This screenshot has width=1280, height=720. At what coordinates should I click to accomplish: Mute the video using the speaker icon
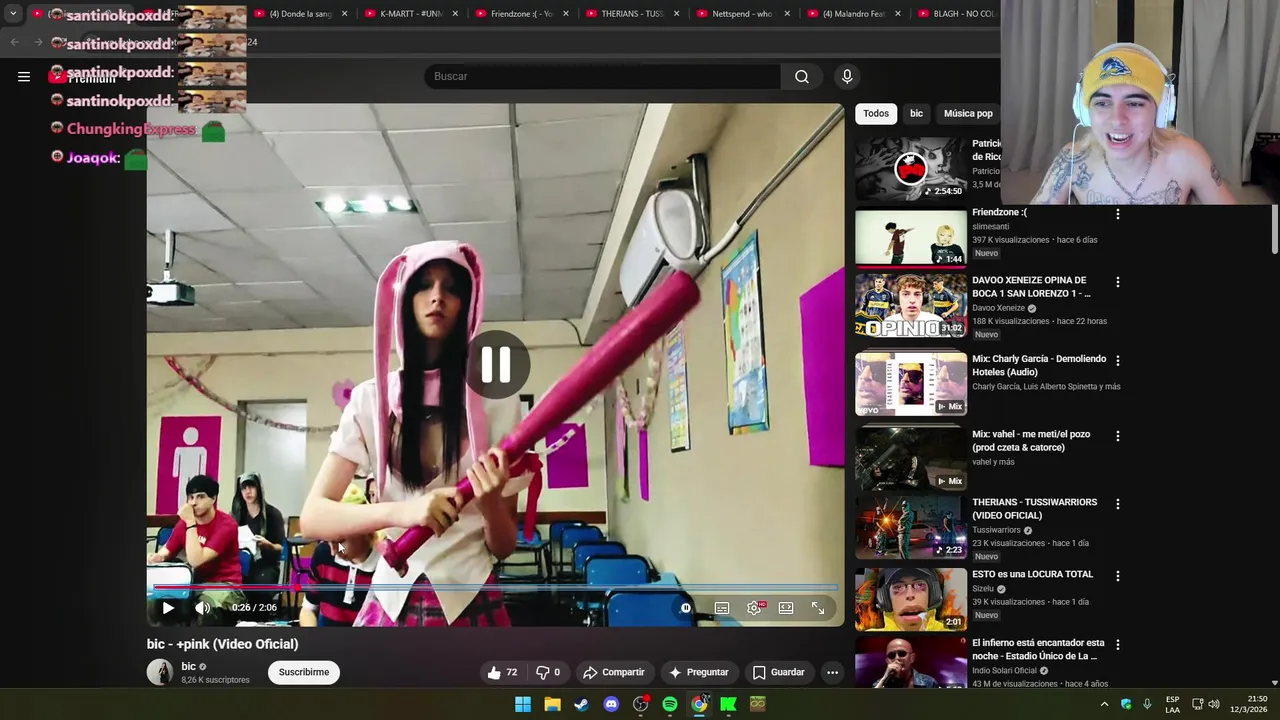coord(203,607)
